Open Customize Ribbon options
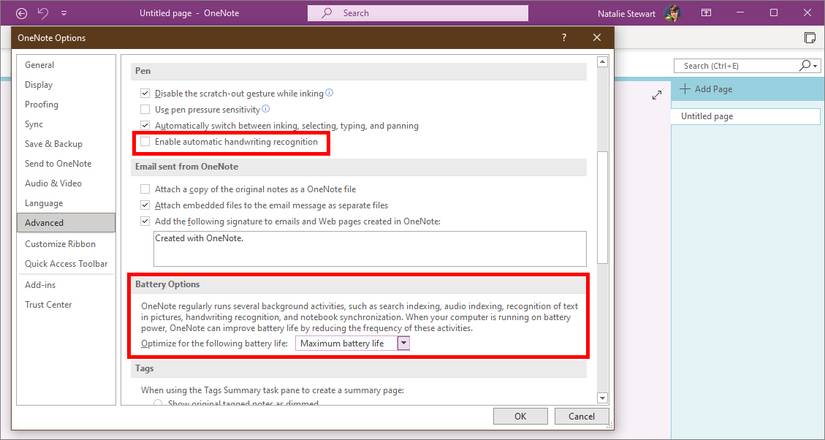 pyautogui.click(x=66, y=244)
